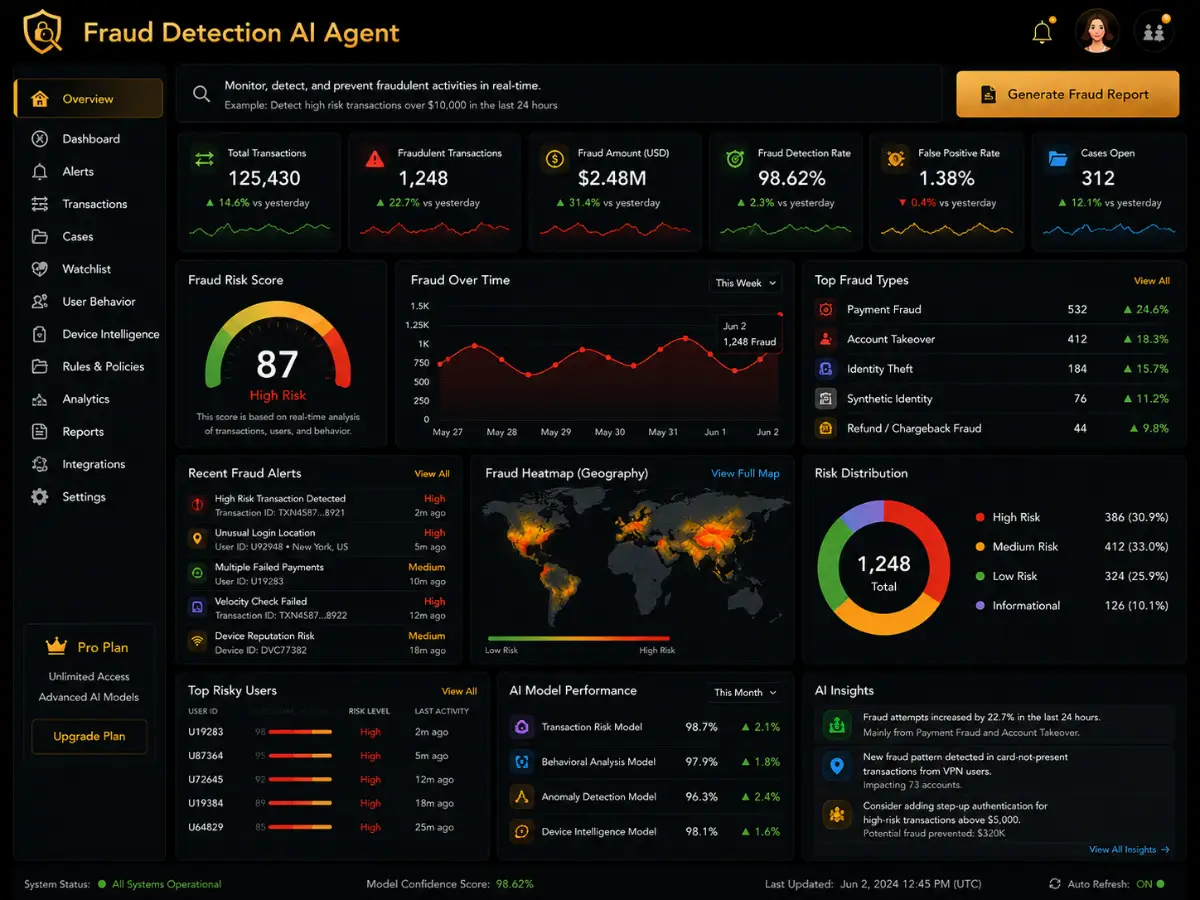Click the Synthetic Identity type icon
Image resolution: width=1200 pixels, height=900 pixels.
click(x=826, y=398)
